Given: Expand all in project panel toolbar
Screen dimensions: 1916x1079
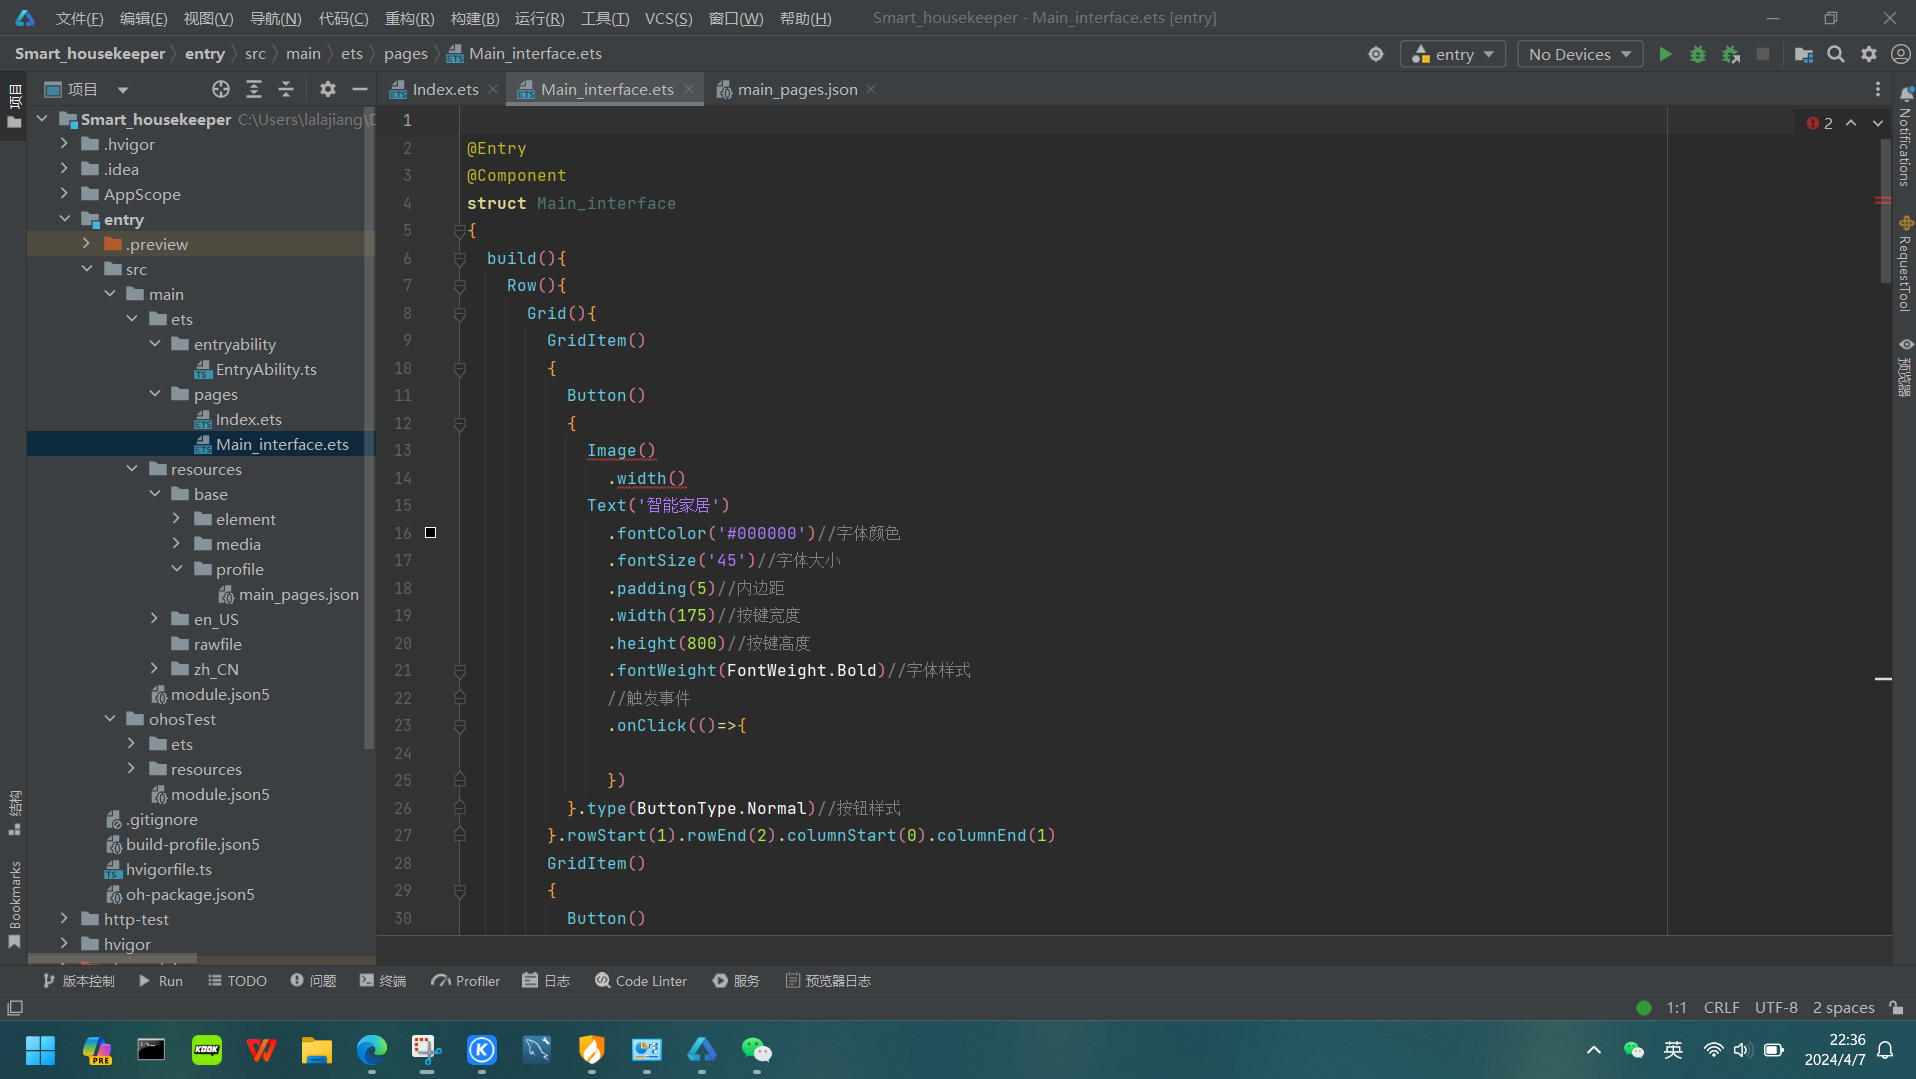Looking at the screenshot, I should click(x=254, y=89).
